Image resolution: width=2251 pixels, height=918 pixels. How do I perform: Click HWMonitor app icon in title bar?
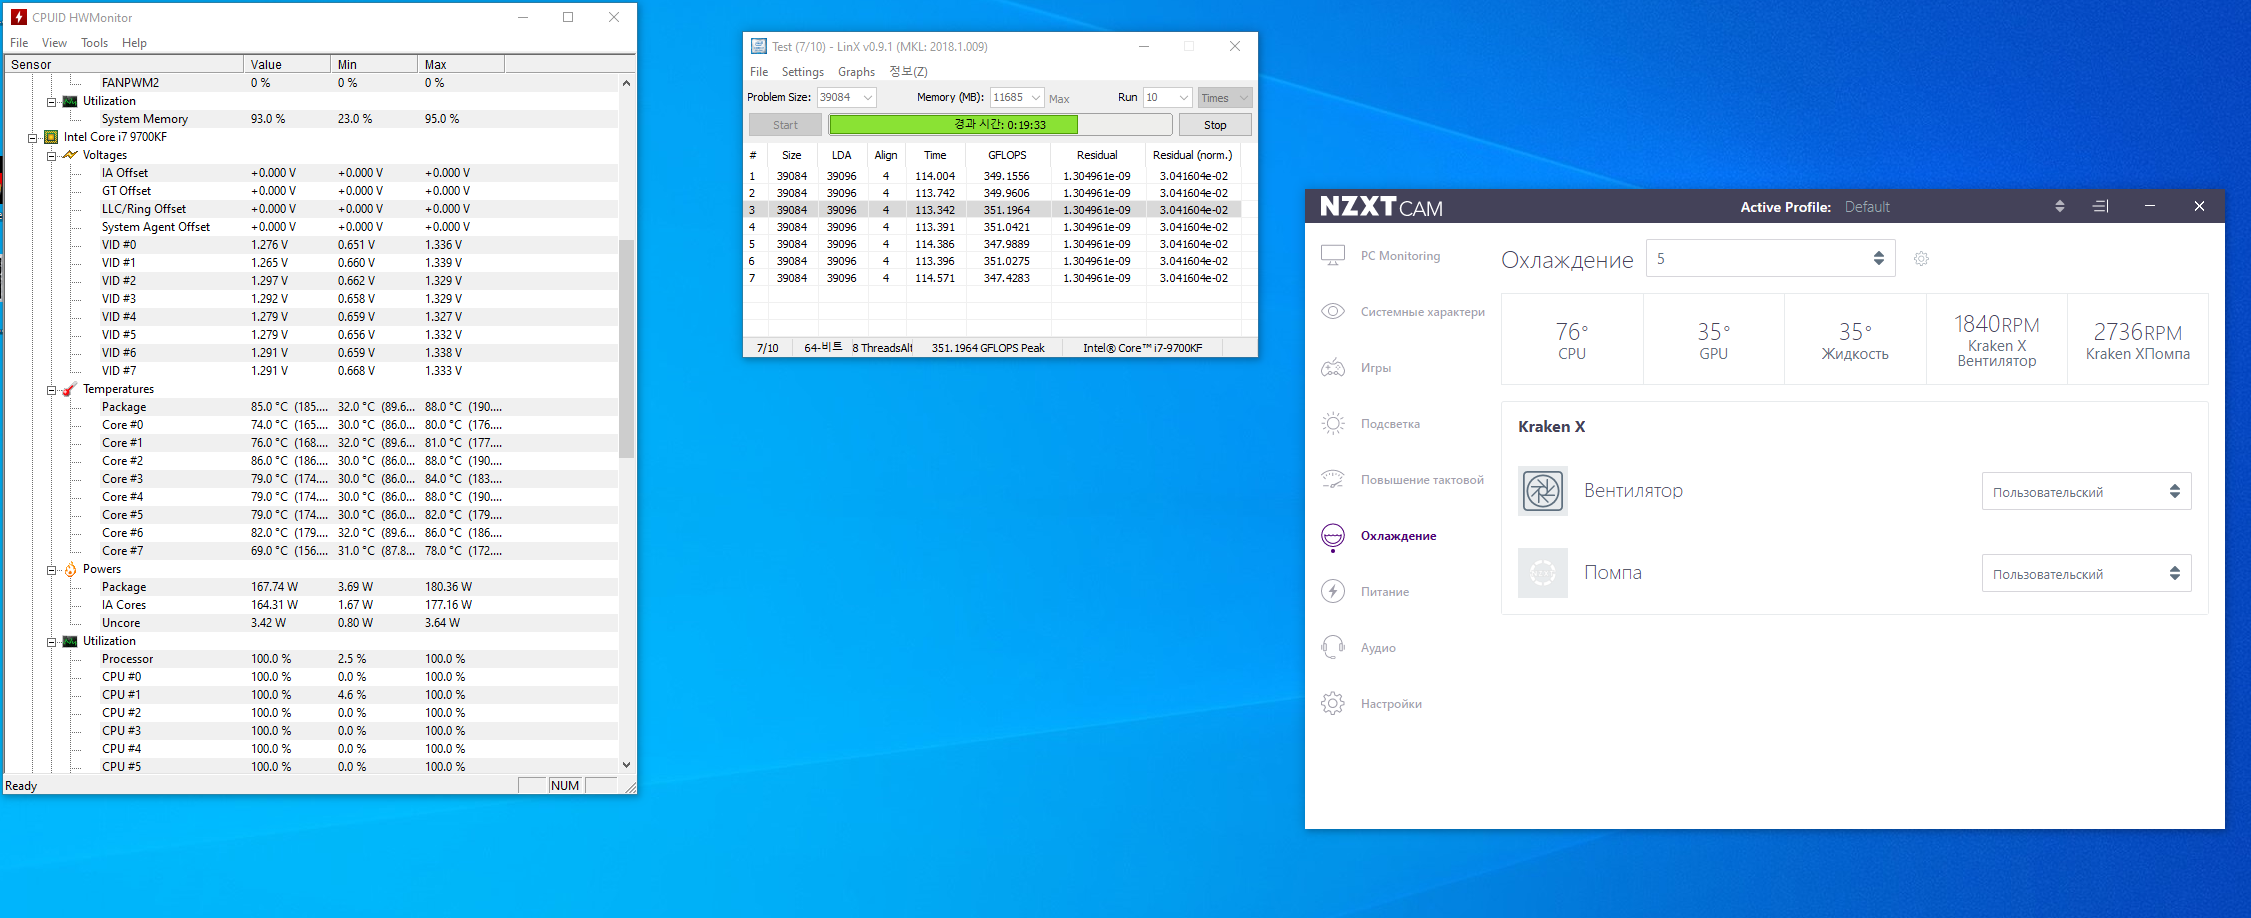[18, 17]
